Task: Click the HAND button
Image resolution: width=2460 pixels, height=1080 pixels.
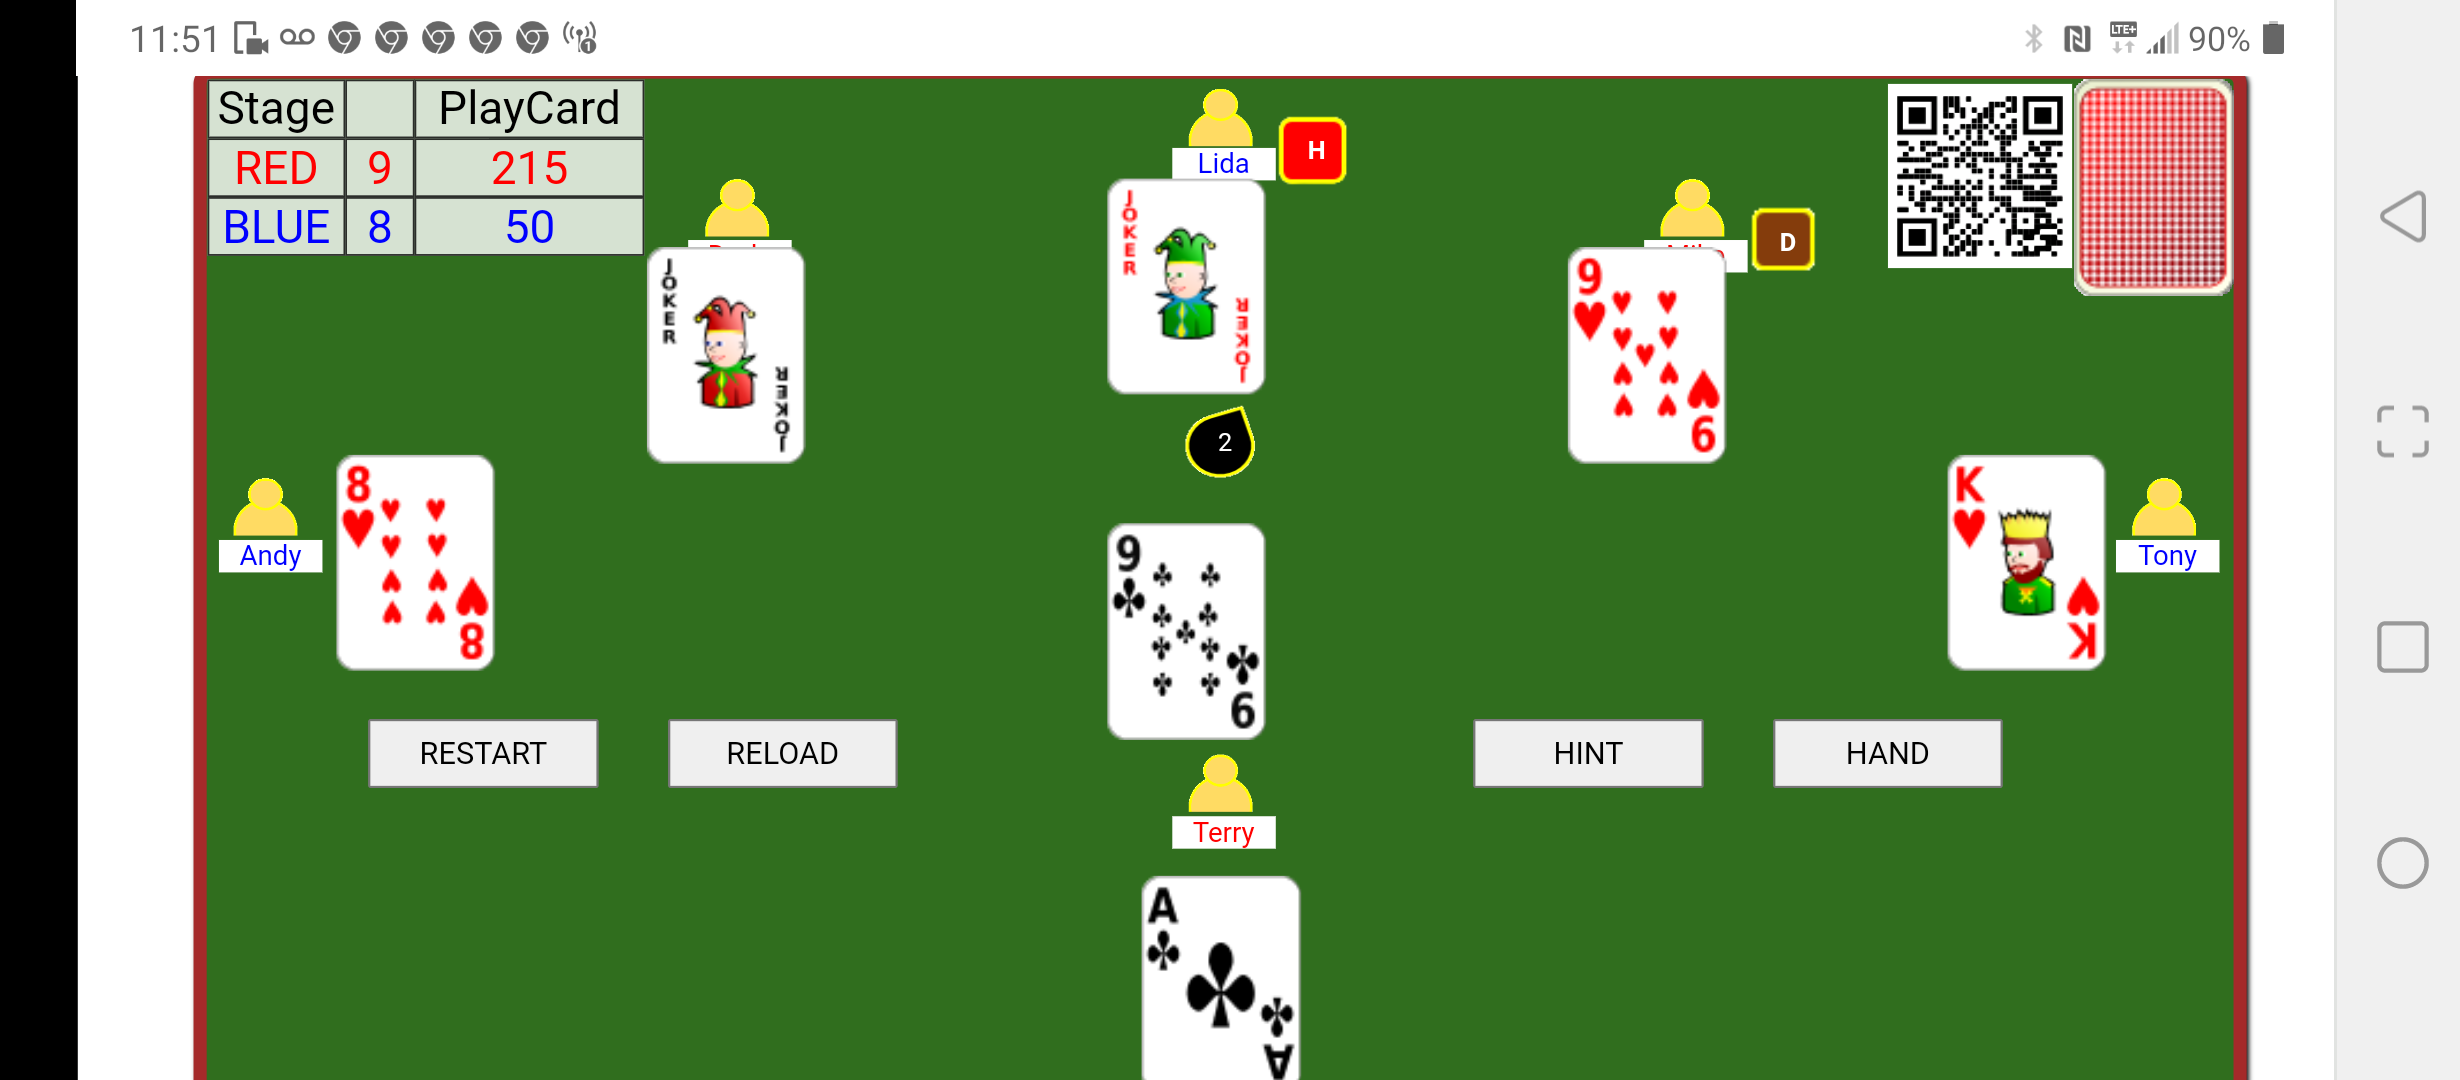Action: click(x=1886, y=752)
